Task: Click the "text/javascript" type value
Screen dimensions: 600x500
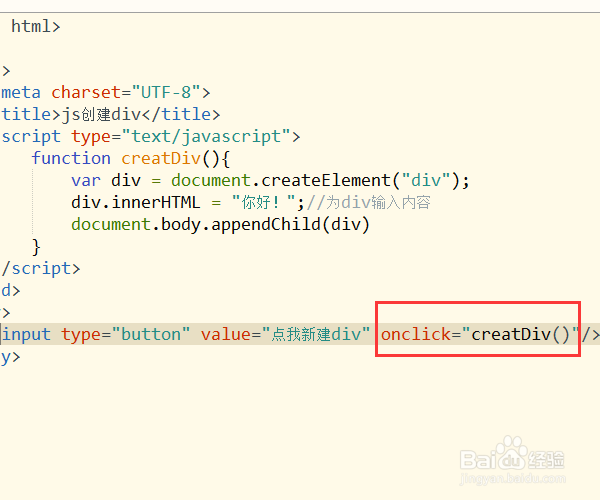Action: pyautogui.click(x=206, y=137)
